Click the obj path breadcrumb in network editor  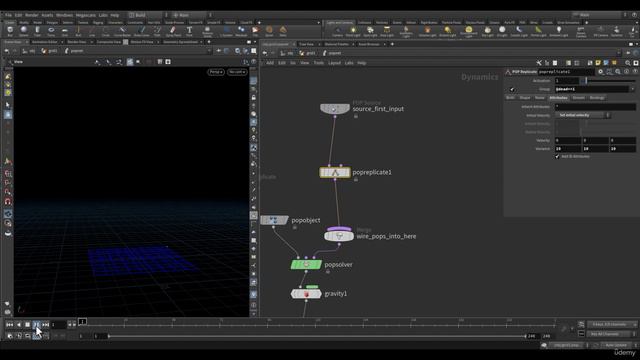(287, 53)
